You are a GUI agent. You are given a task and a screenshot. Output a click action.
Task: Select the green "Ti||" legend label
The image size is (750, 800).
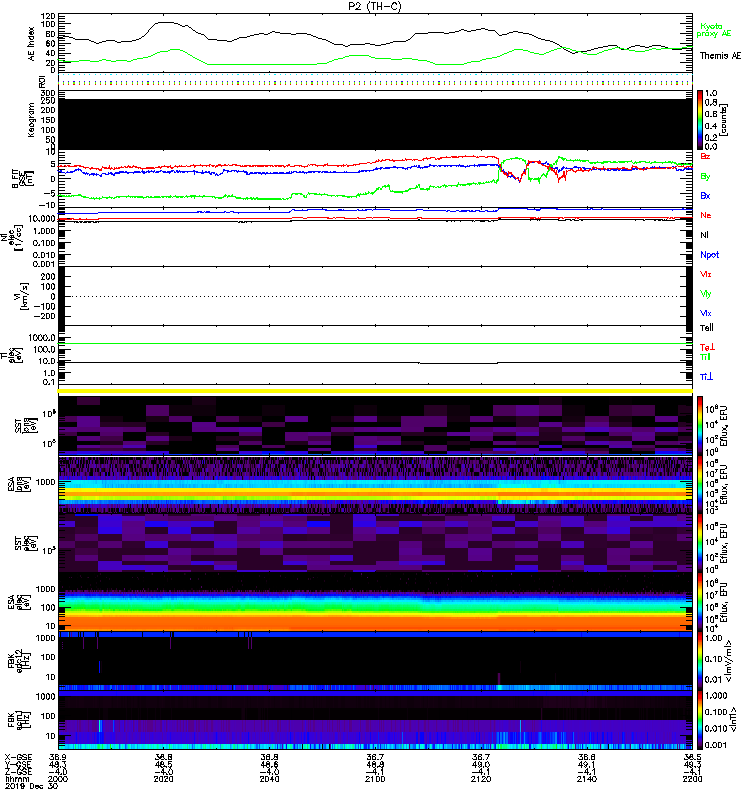pos(705,357)
